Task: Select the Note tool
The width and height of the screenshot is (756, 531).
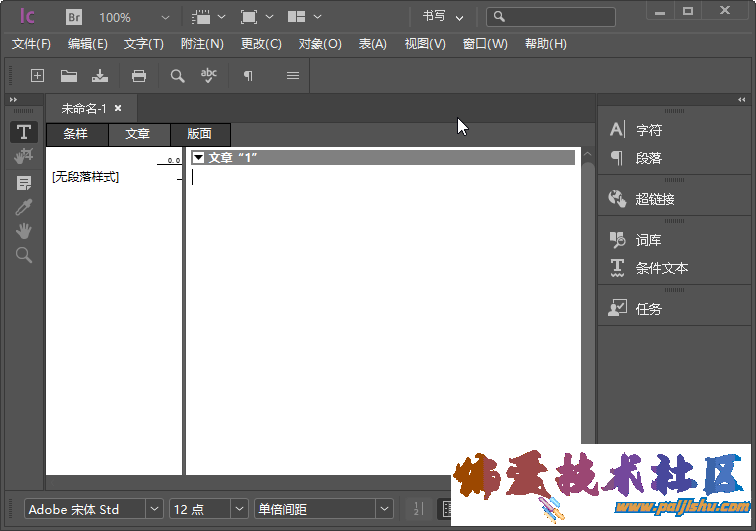Action: point(24,183)
